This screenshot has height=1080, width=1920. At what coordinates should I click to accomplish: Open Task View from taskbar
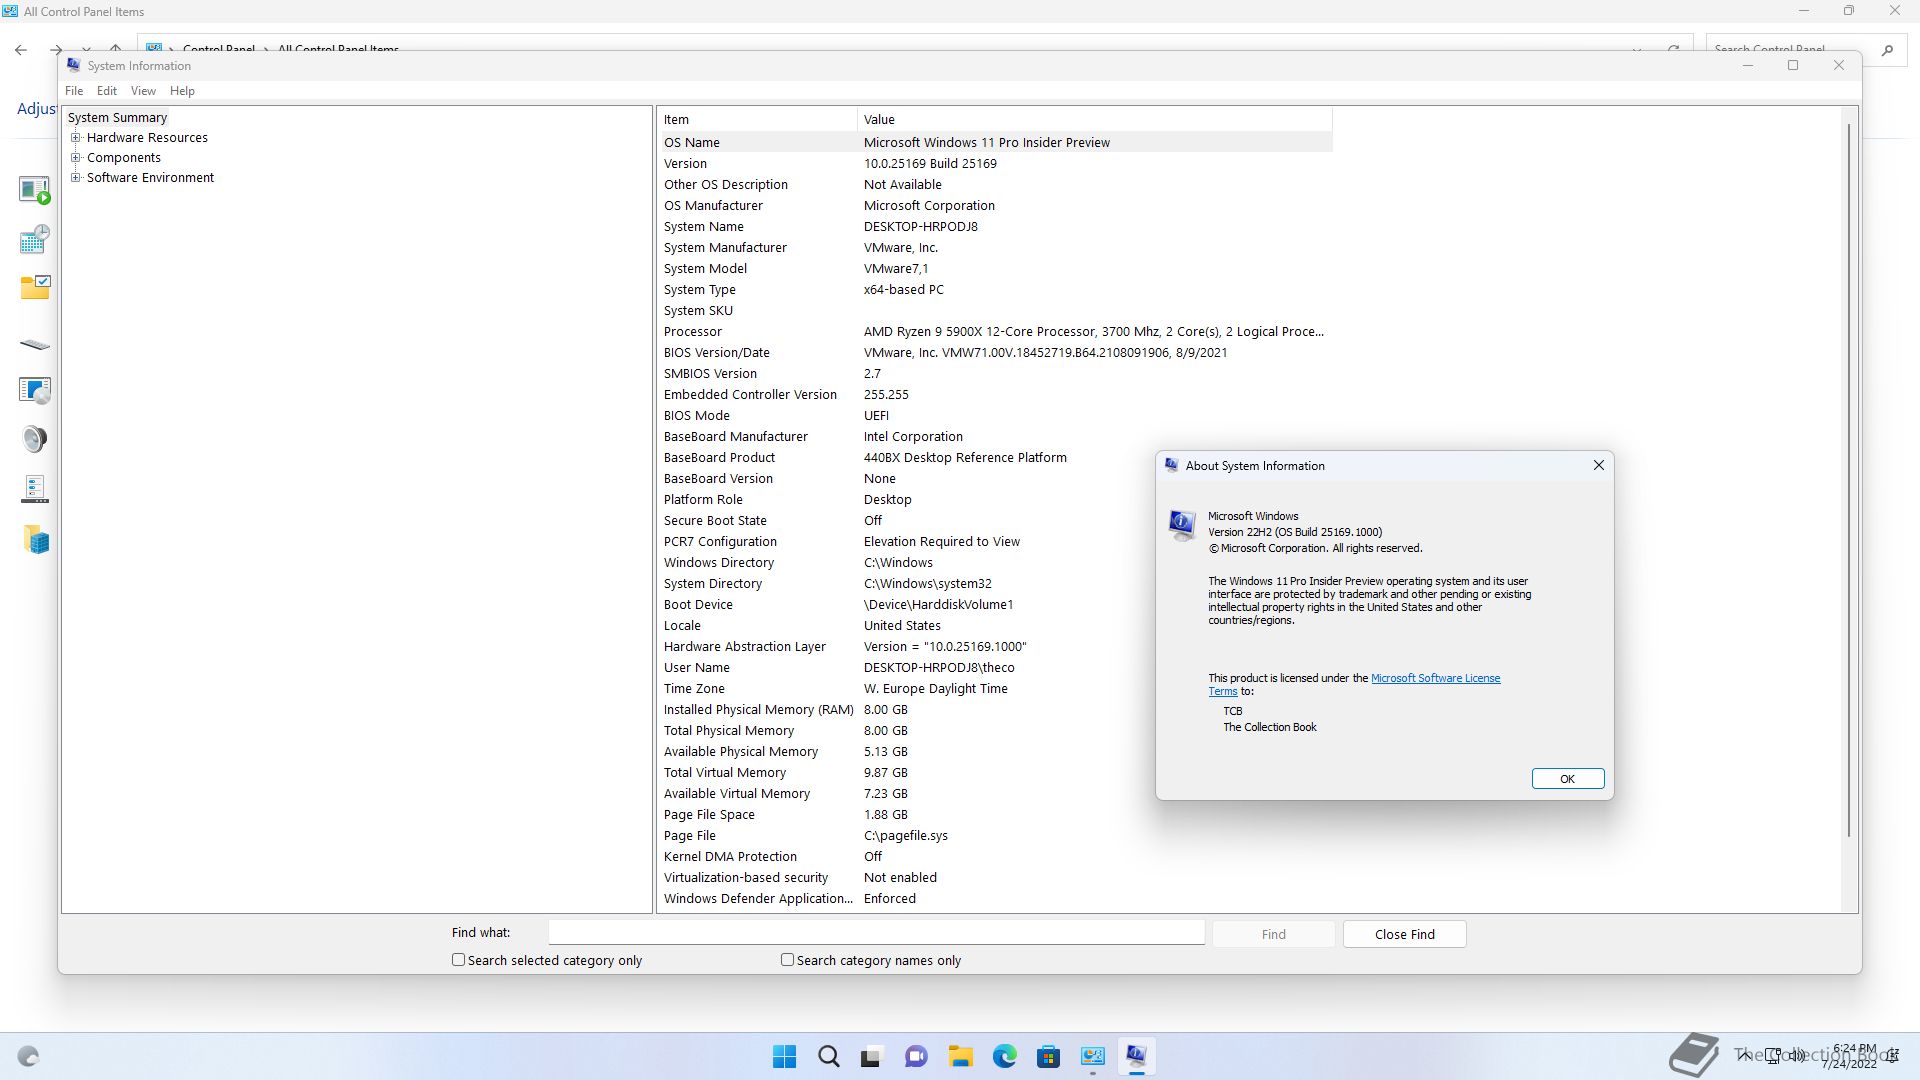[872, 1056]
